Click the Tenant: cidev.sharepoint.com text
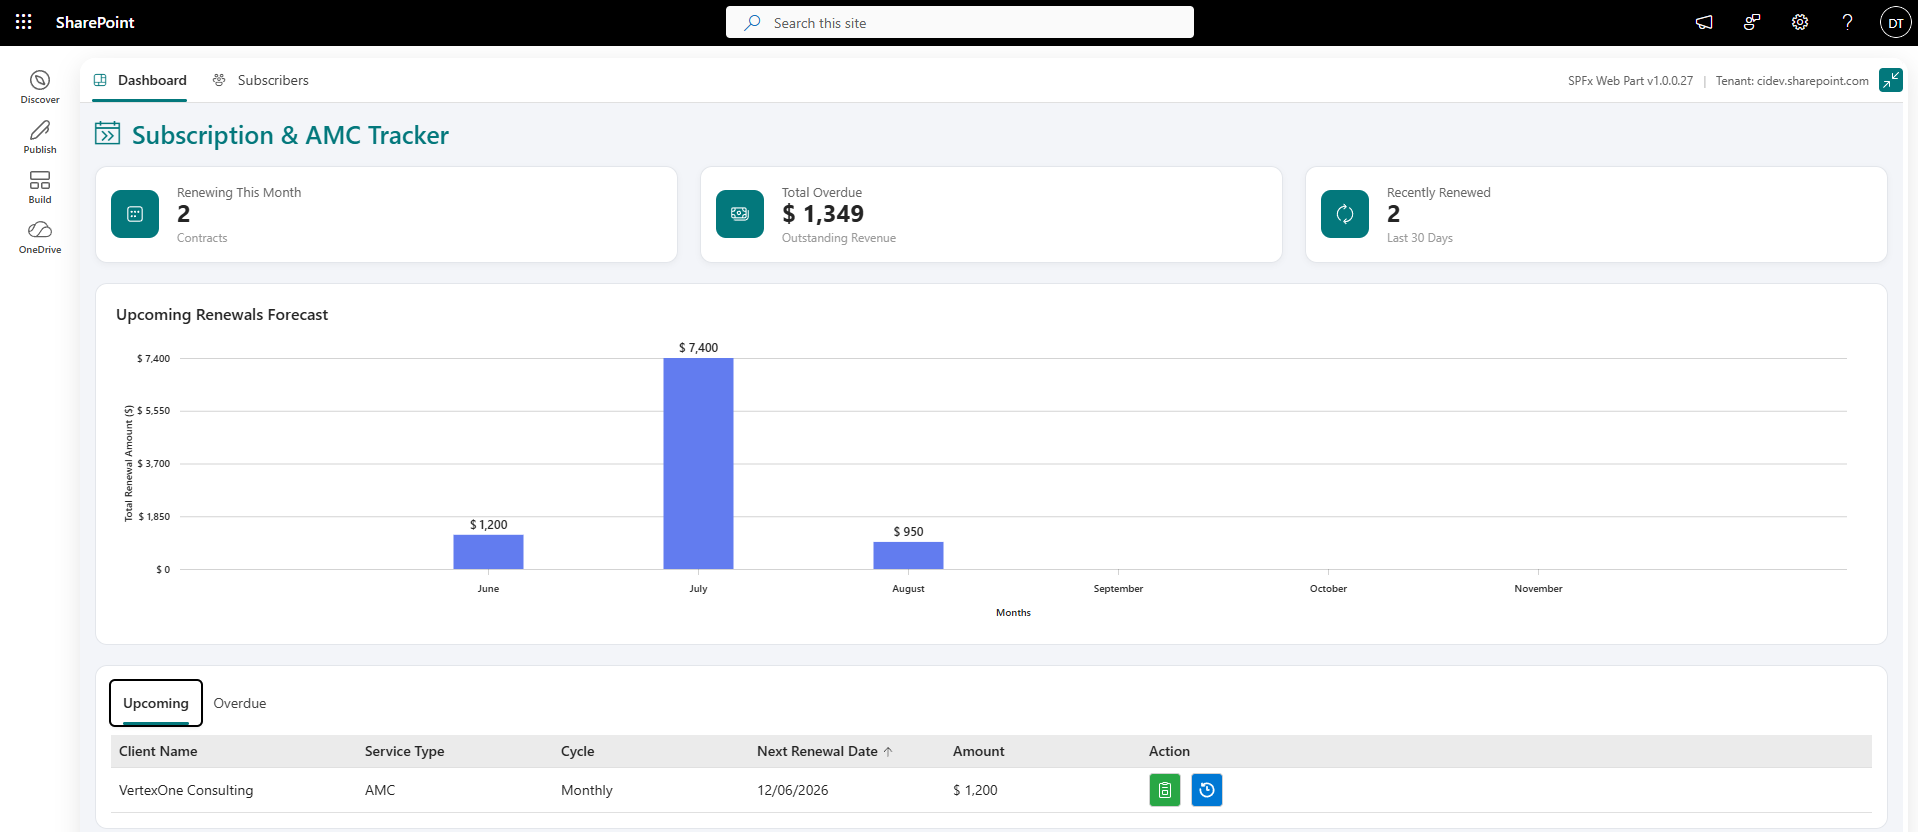 1792,81
